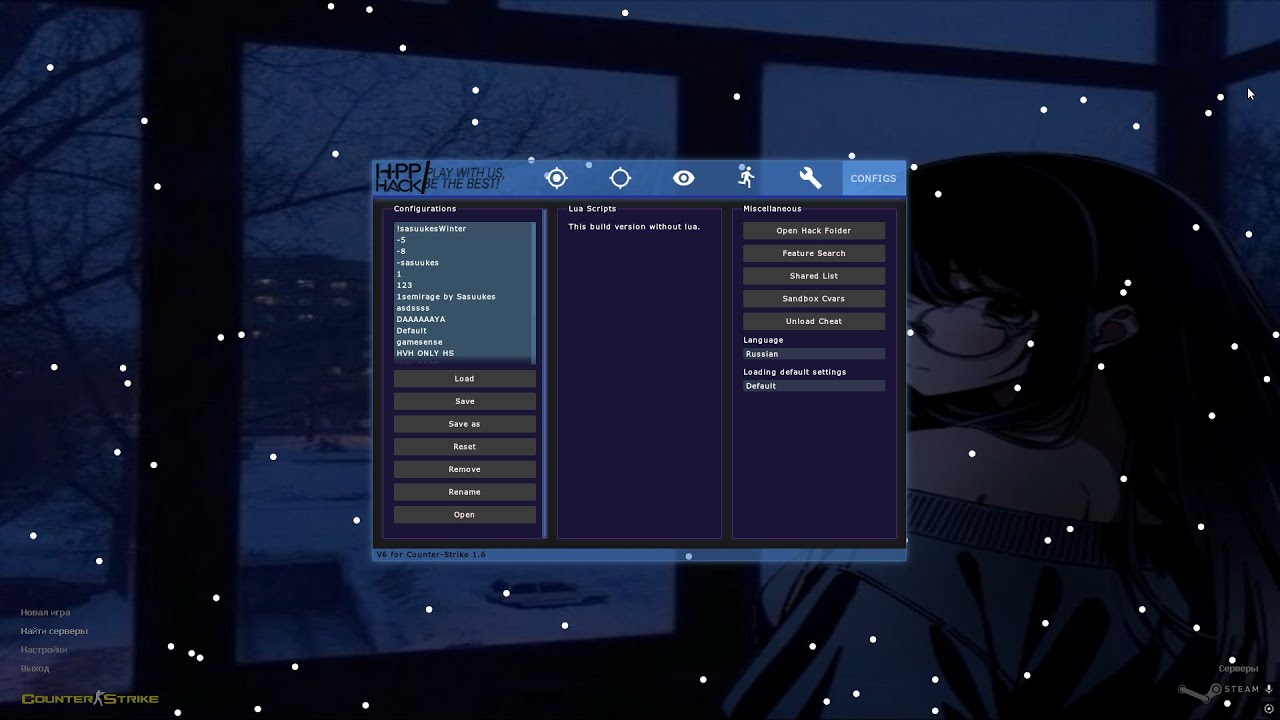1280x720 pixels.
Task: Click the Open button under Configurations
Action: click(x=464, y=515)
